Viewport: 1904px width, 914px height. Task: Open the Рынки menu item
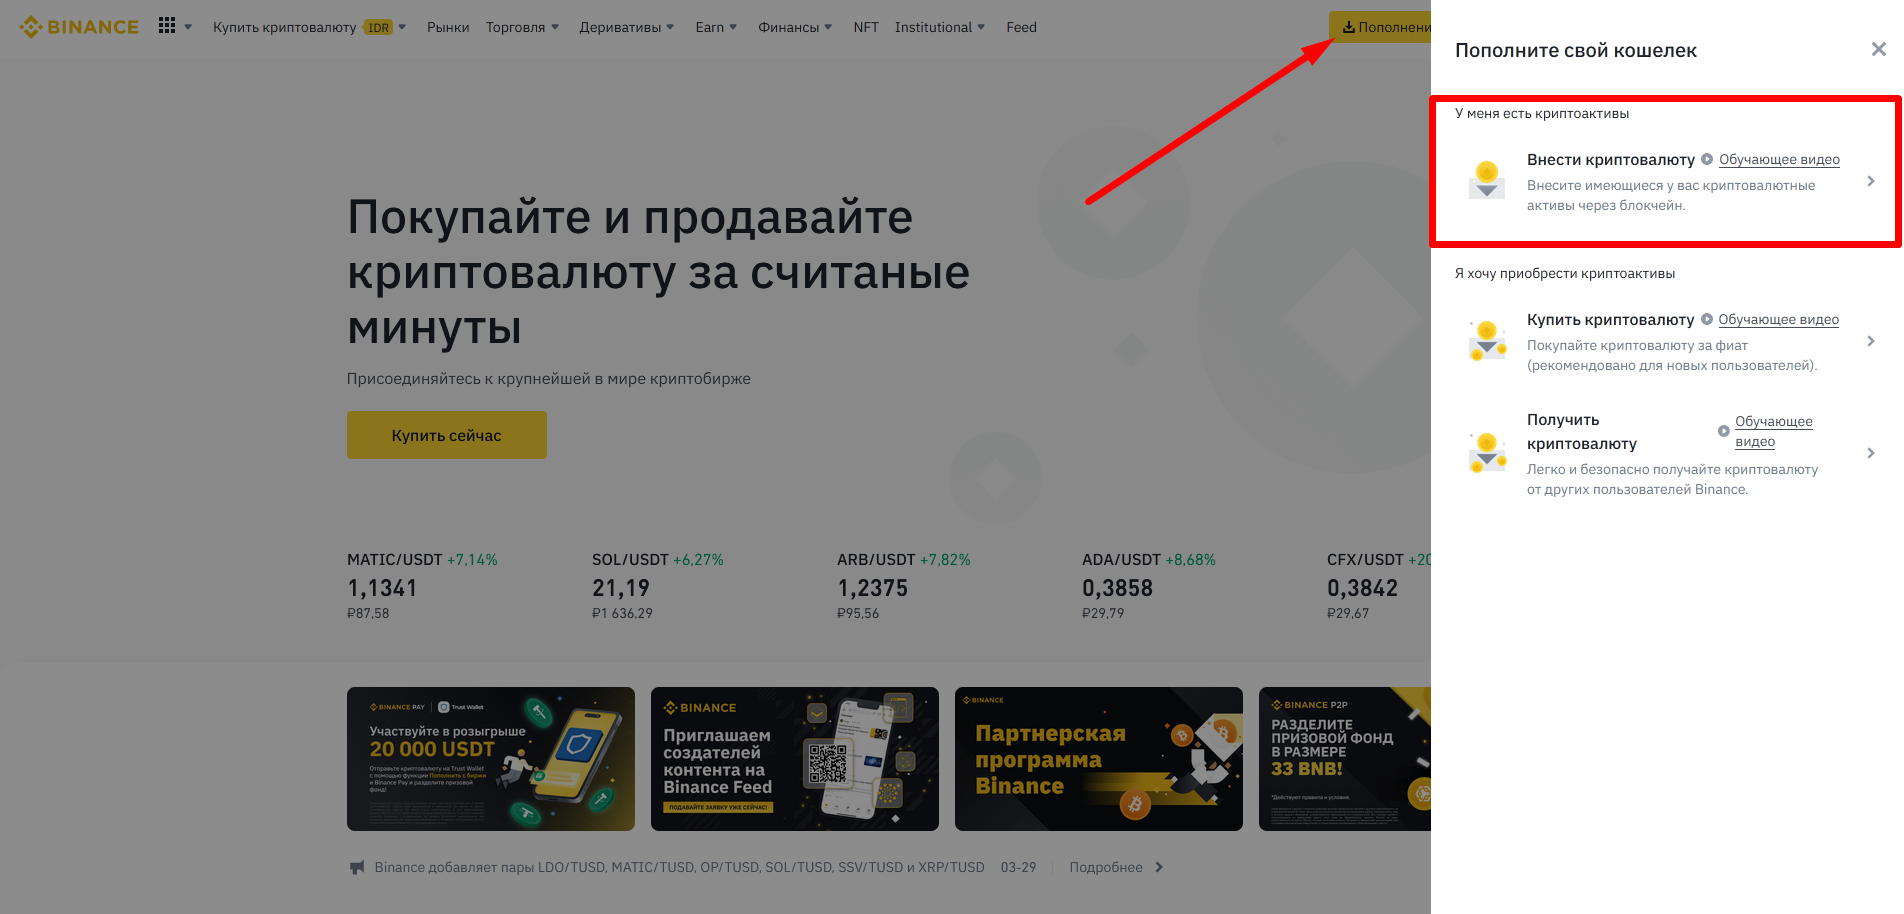[x=448, y=27]
